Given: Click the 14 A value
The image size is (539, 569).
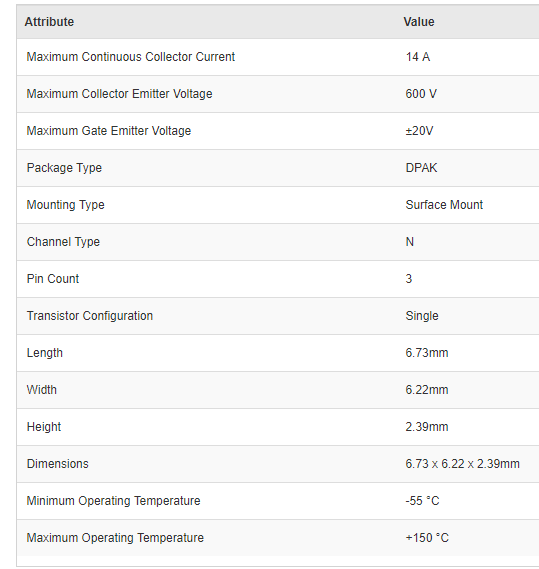Looking at the screenshot, I should point(418,57).
